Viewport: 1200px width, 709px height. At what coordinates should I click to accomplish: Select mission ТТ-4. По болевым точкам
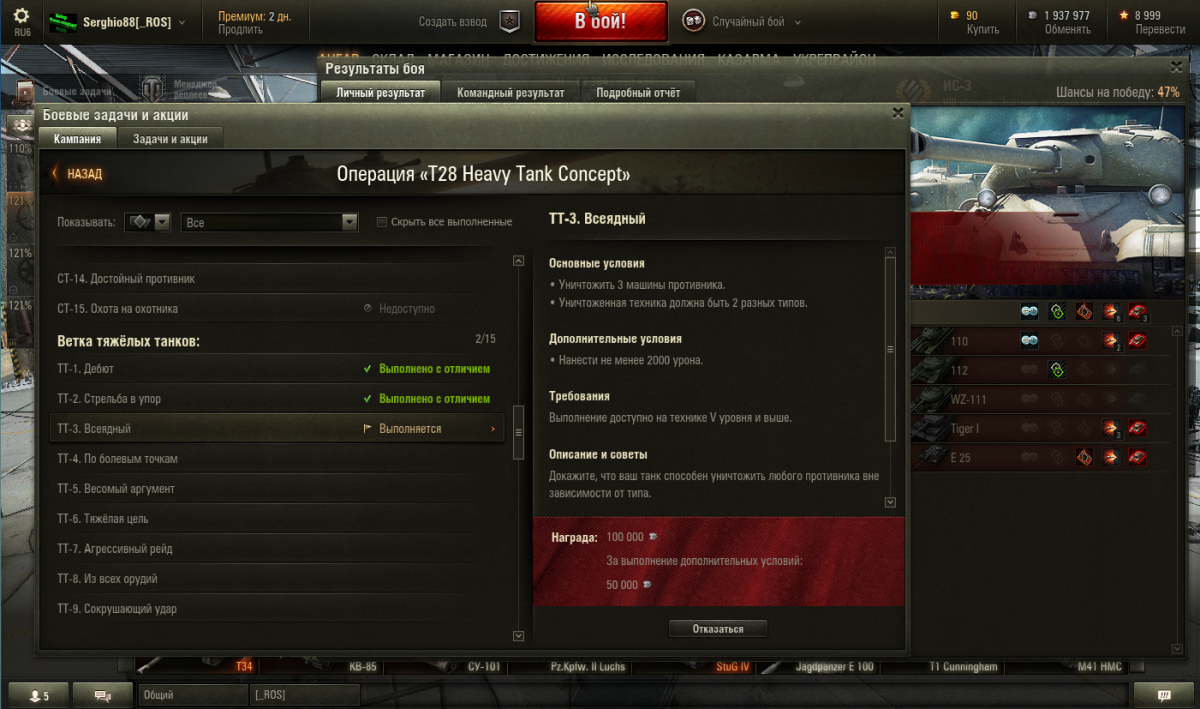click(x=277, y=459)
